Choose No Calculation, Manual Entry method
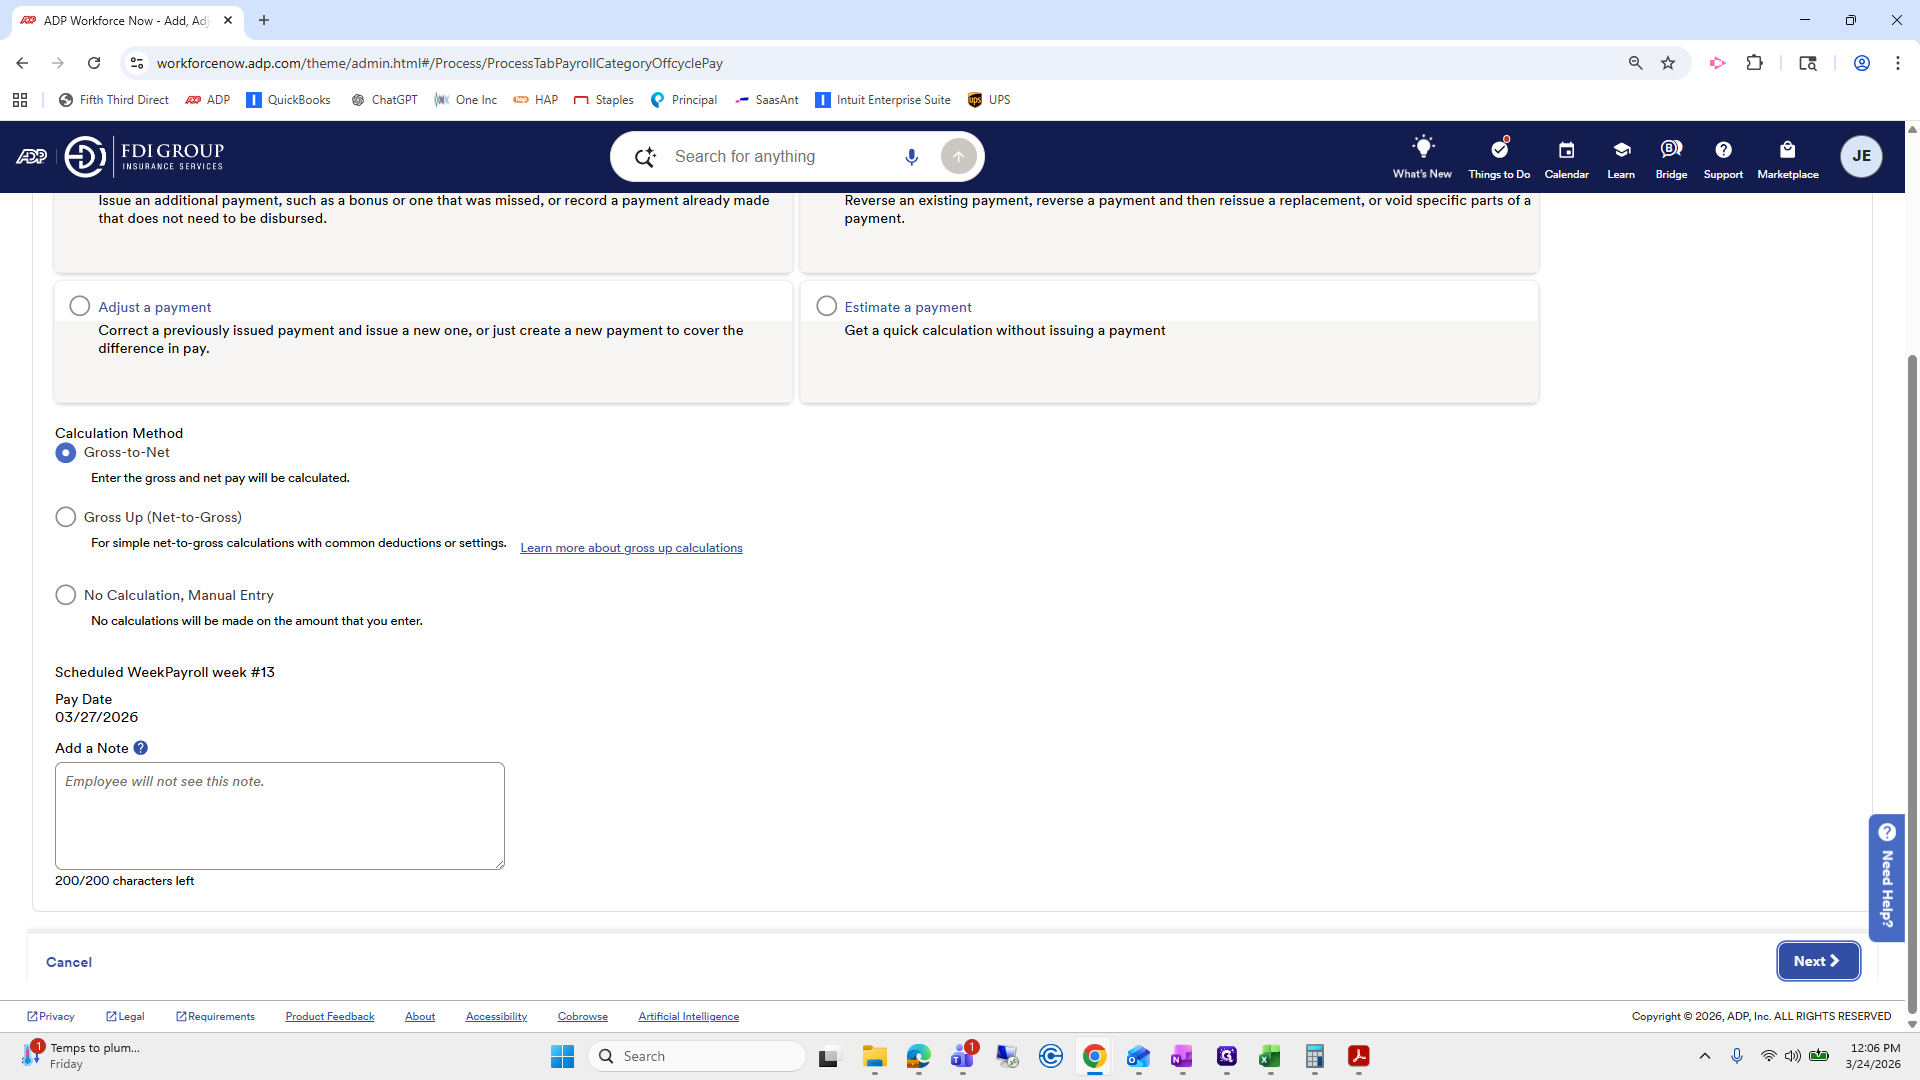 click(x=66, y=595)
